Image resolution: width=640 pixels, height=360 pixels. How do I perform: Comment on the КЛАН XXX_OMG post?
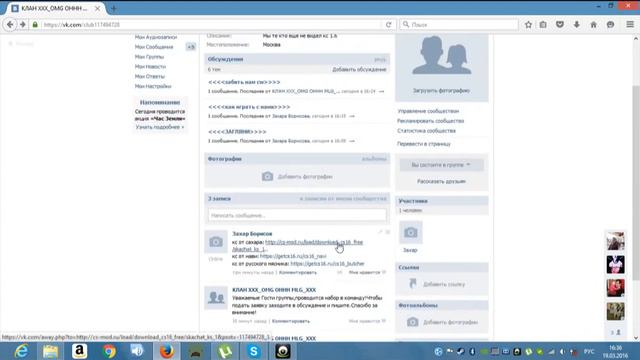coord(291,321)
